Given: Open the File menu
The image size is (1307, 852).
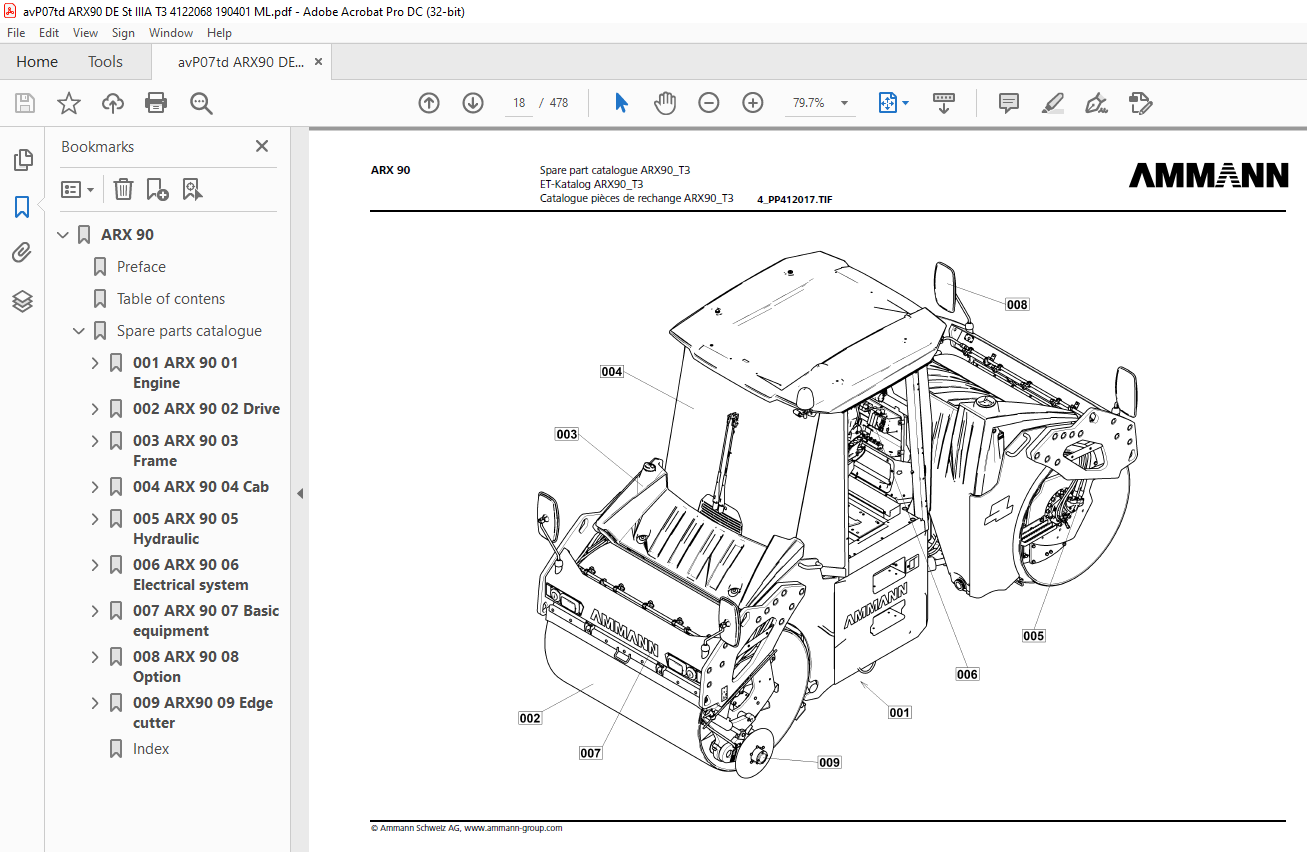Looking at the screenshot, I should click(16, 33).
